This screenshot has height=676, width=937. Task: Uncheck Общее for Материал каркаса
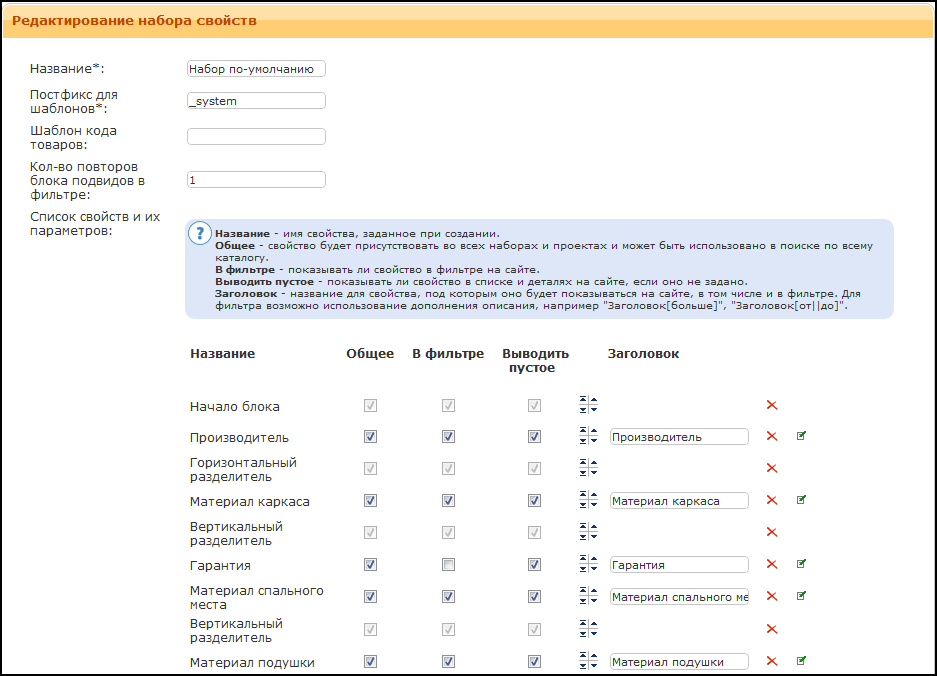370,500
